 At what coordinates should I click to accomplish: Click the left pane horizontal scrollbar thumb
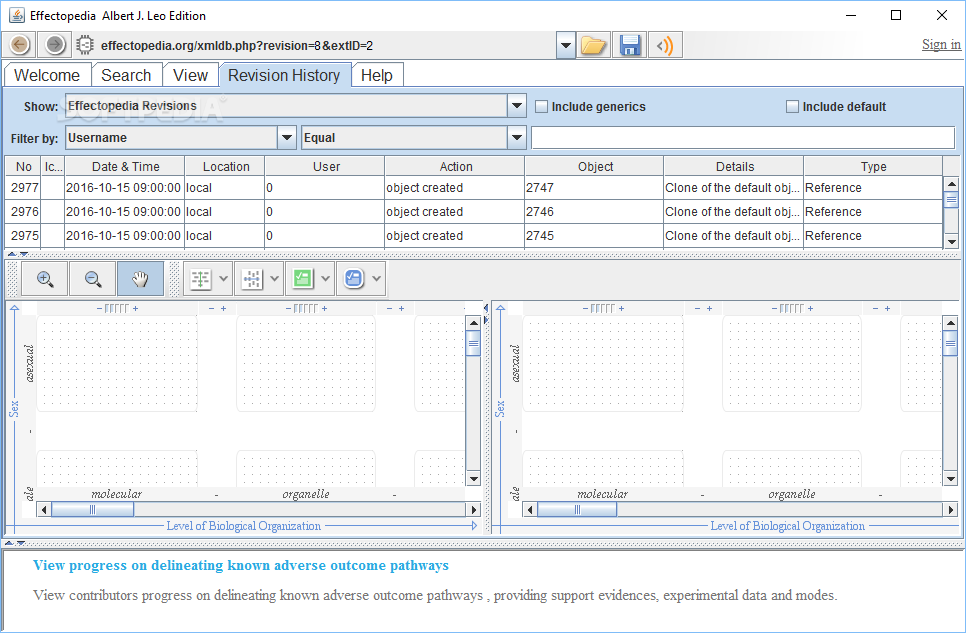pos(92,509)
